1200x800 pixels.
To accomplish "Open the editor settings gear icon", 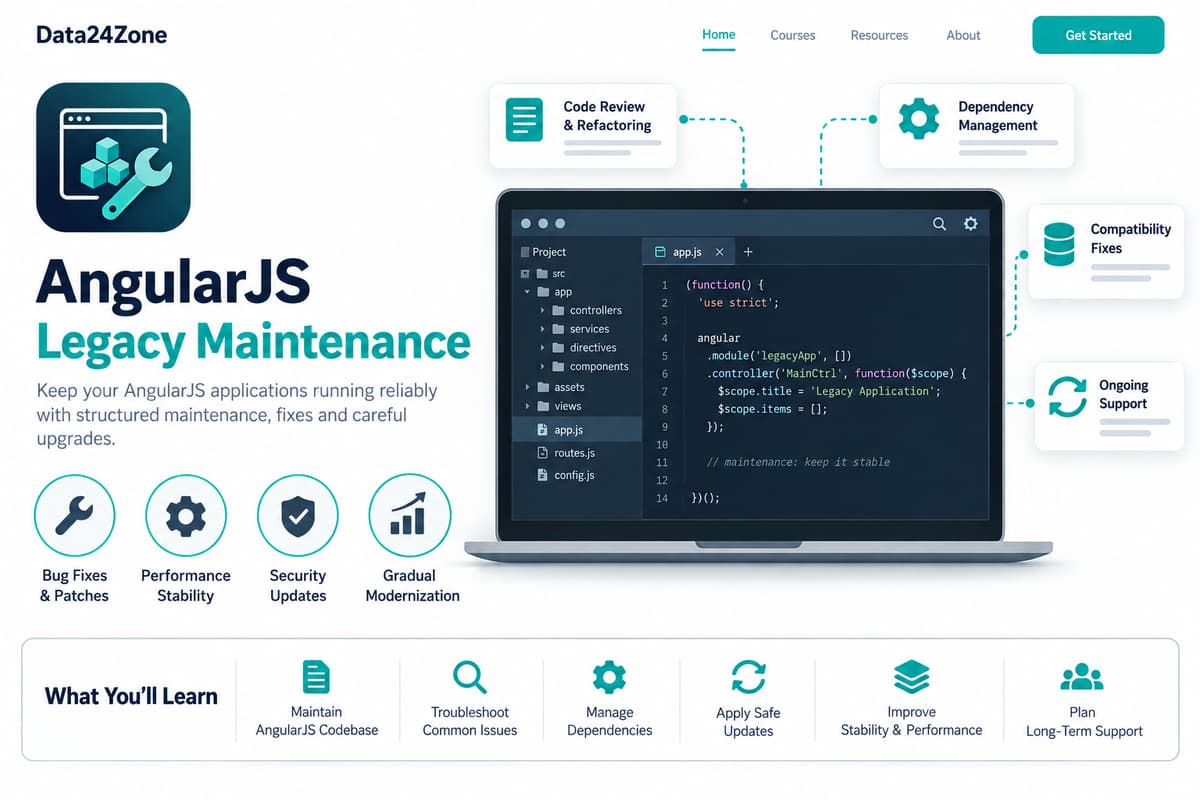I will pyautogui.click(x=970, y=224).
